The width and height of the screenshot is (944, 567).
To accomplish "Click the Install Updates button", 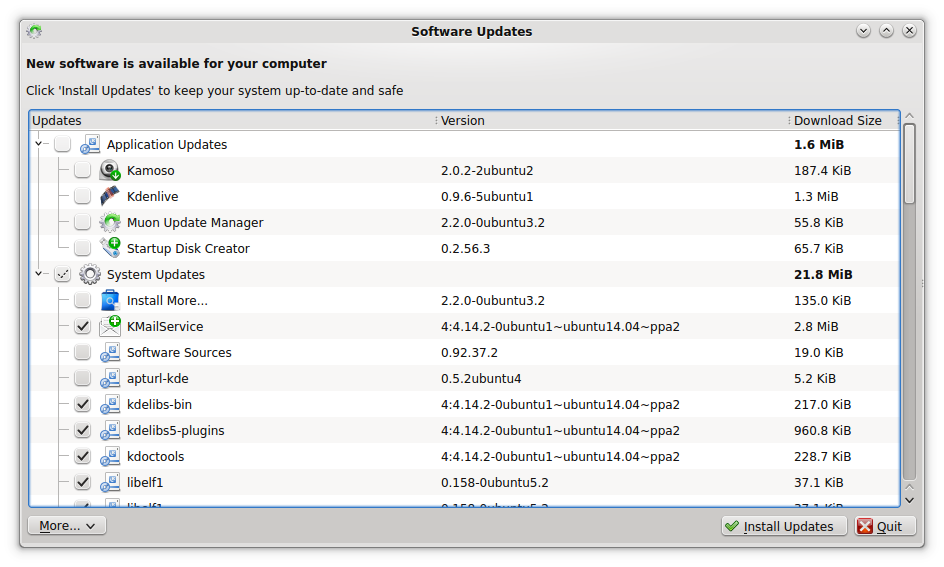I will 784,526.
